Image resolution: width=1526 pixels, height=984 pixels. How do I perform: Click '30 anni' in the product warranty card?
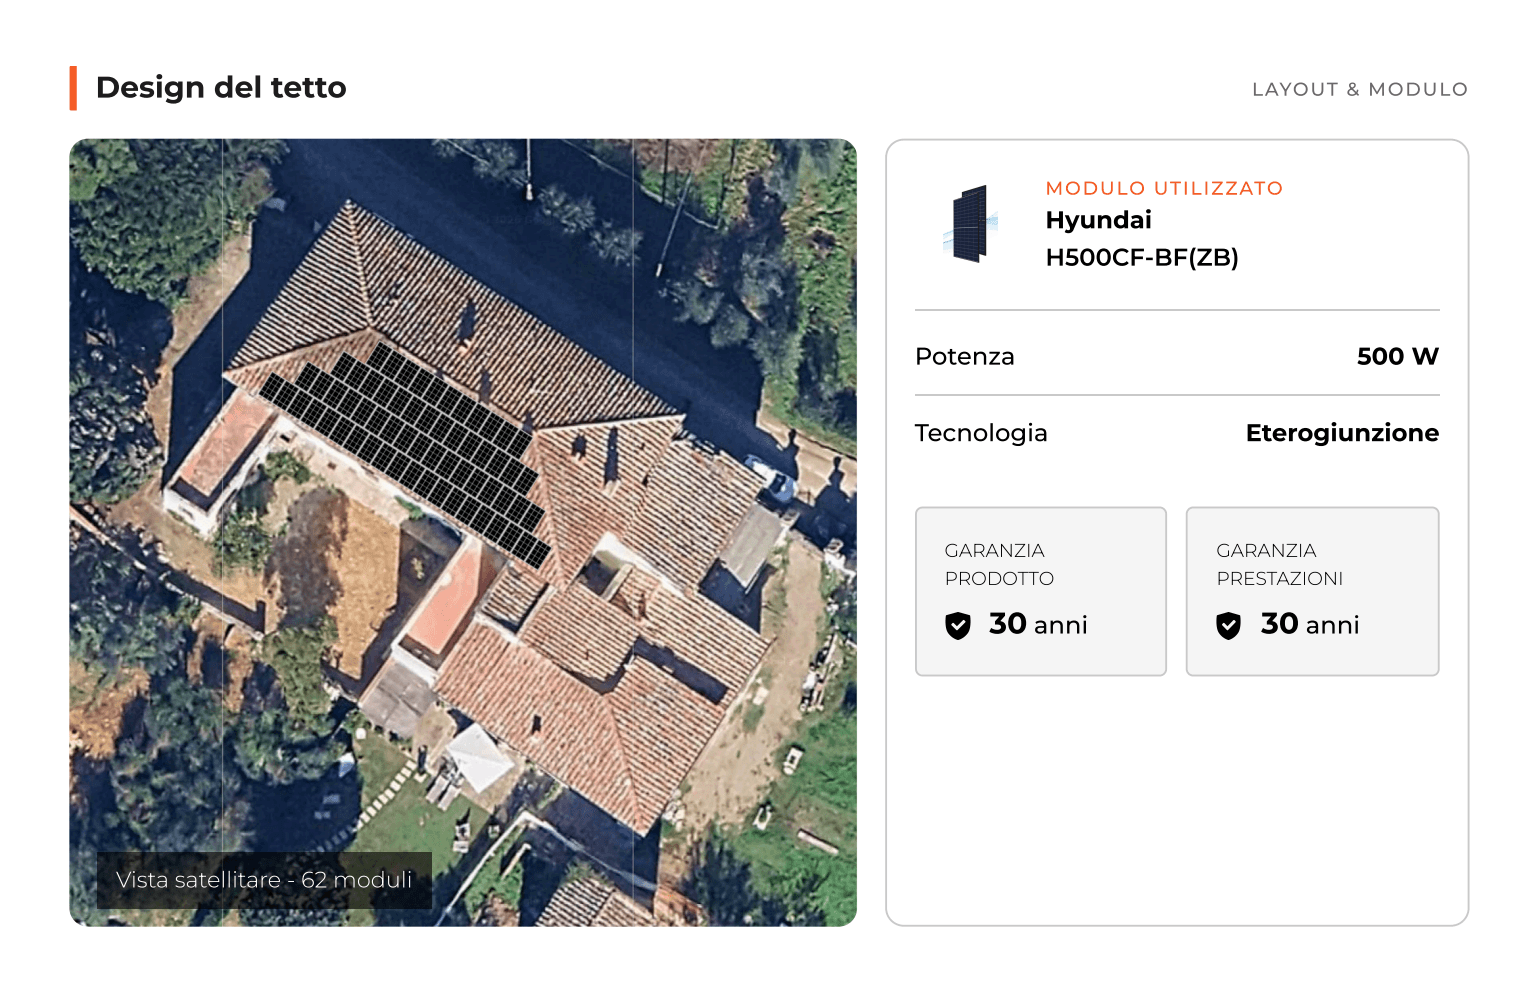[1038, 625]
